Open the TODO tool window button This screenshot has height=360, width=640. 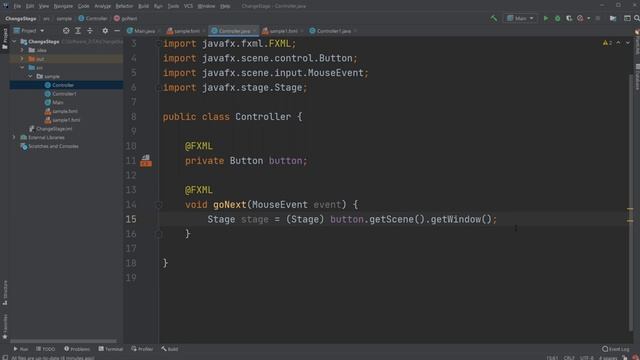pyautogui.click(x=45, y=349)
